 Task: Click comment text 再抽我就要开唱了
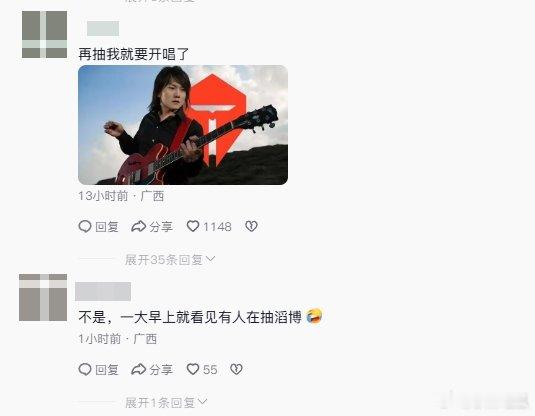(x=134, y=54)
